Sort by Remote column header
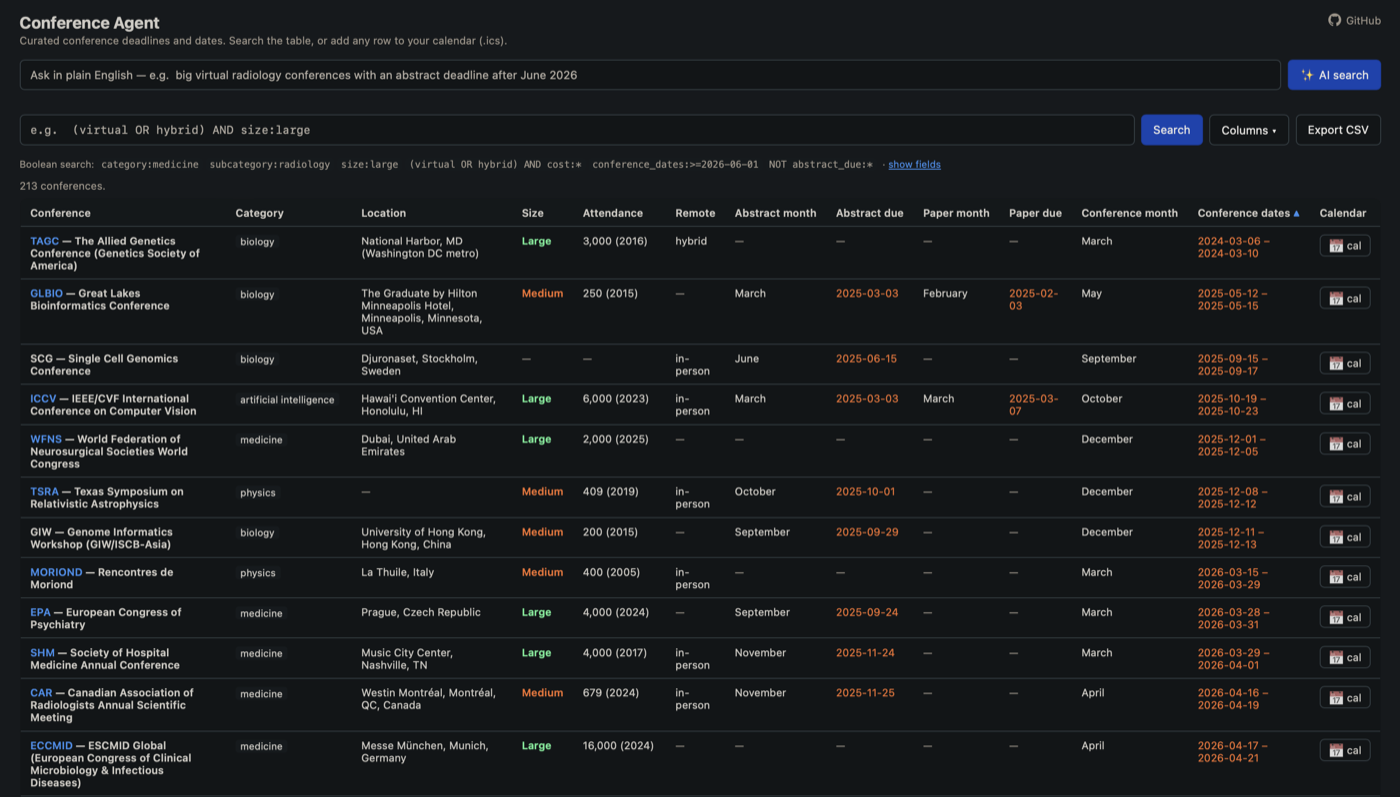 695,213
